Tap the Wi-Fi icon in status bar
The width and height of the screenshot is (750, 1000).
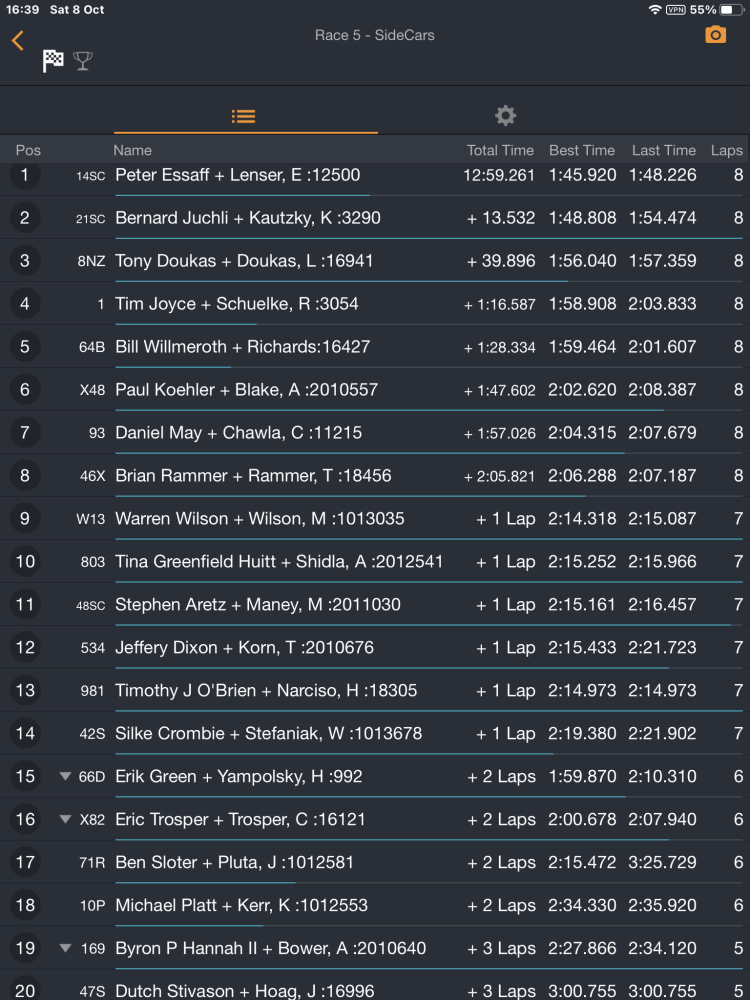pyautogui.click(x=654, y=10)
